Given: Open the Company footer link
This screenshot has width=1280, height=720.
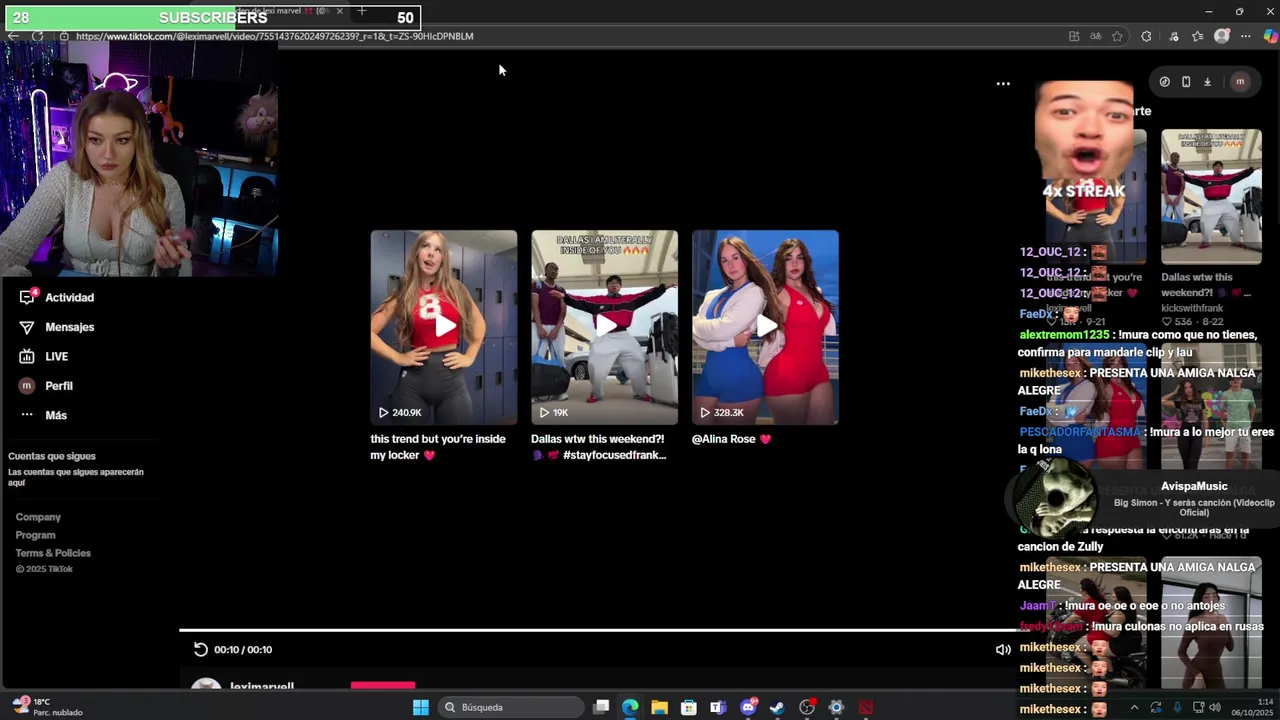Looking at the screenshot, I should [x=38, y=517].
